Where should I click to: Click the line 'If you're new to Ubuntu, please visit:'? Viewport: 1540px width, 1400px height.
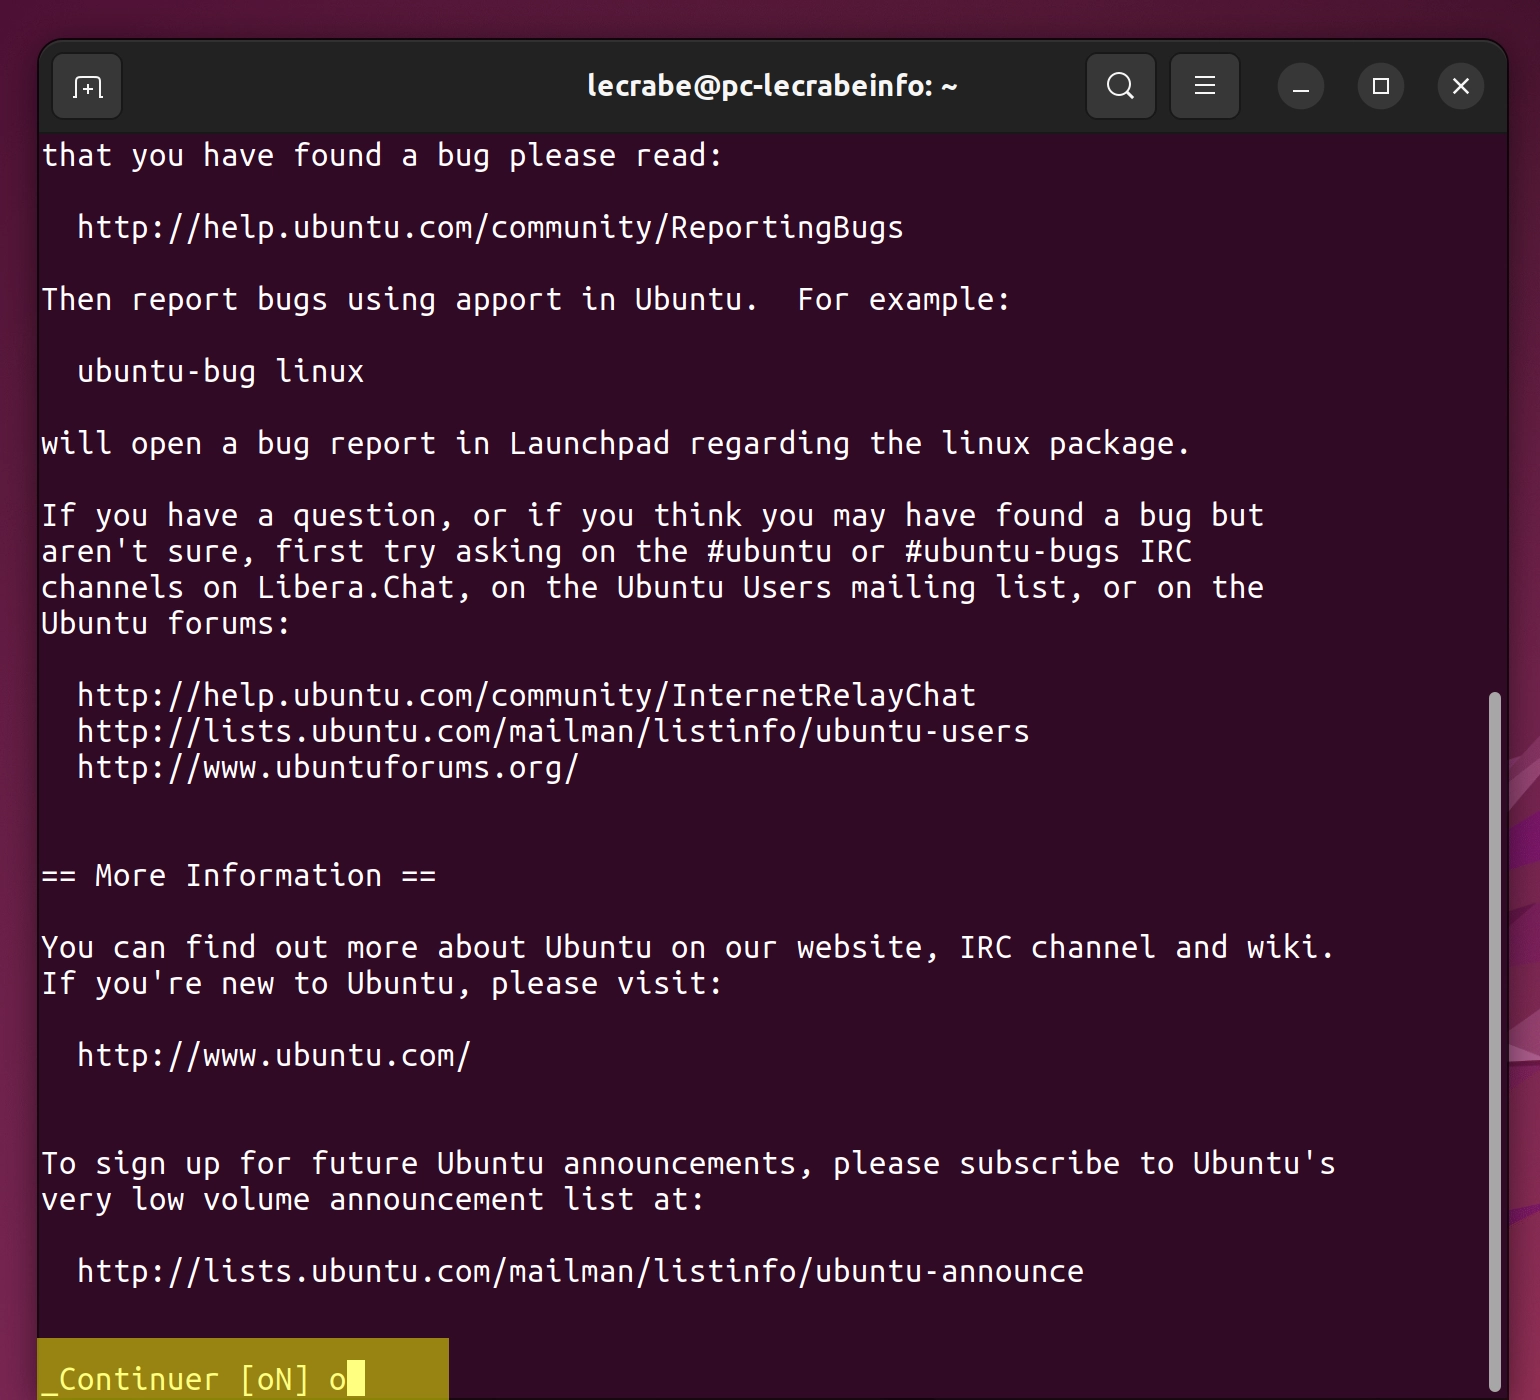(x=381, y=983)
